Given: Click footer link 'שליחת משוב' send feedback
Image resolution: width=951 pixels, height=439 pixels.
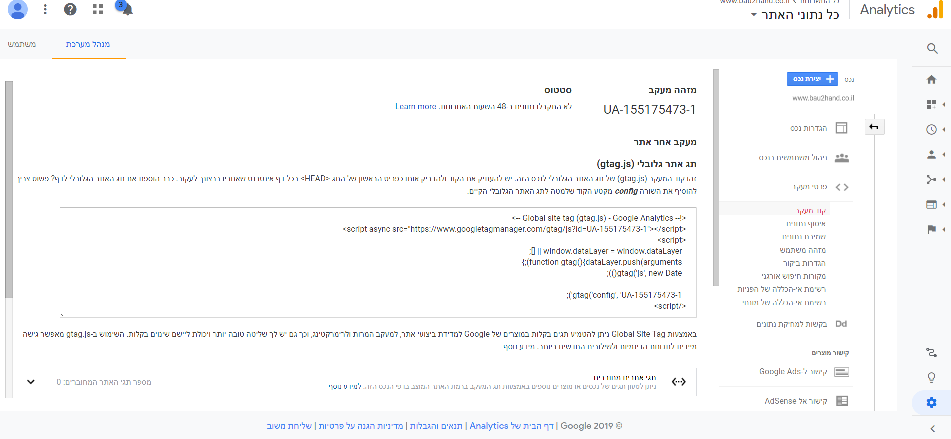Looking at the screenshot, I should (x=289, y=426).
